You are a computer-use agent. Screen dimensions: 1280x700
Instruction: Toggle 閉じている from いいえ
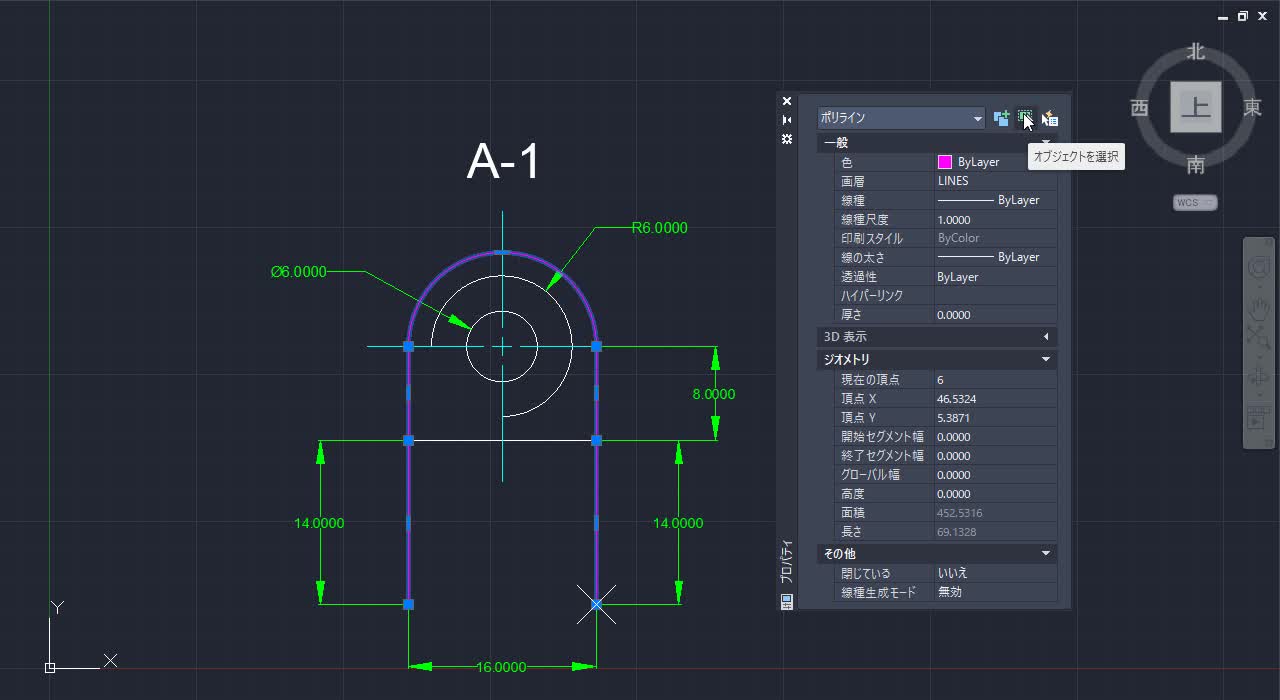[x=995, y=572]
